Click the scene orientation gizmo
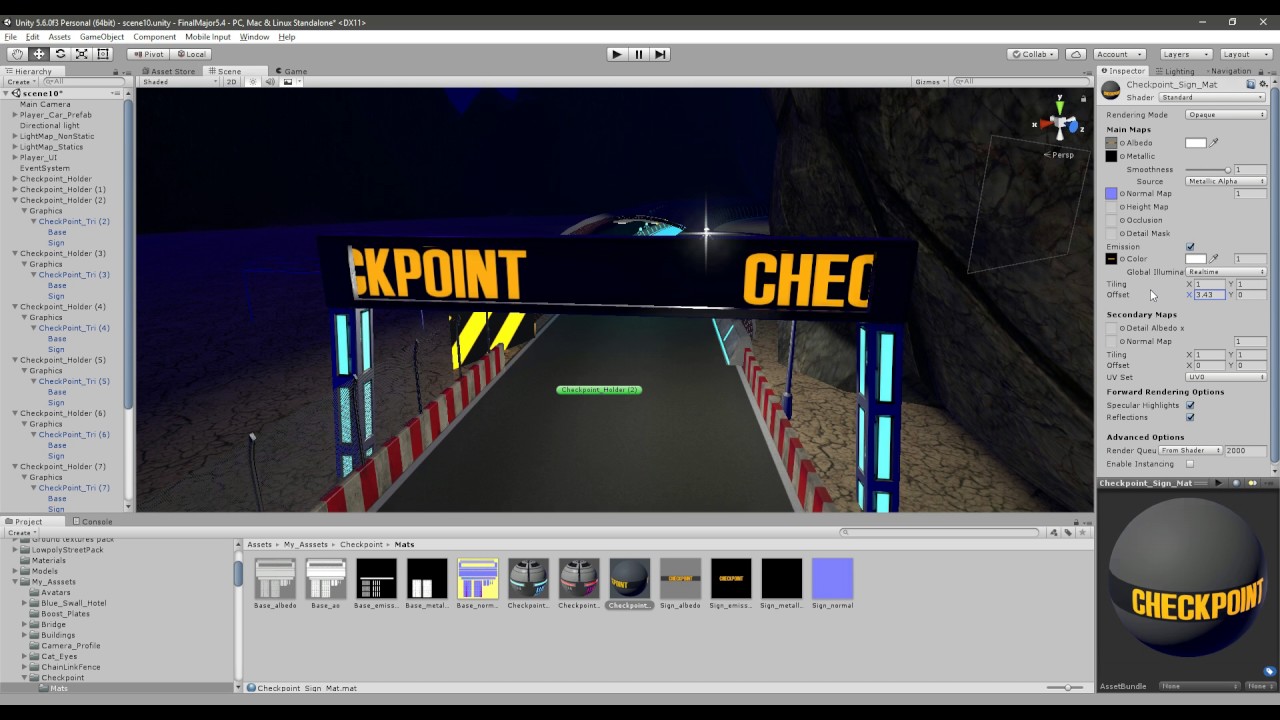1280x720 pixels. tap(1059, 123)
